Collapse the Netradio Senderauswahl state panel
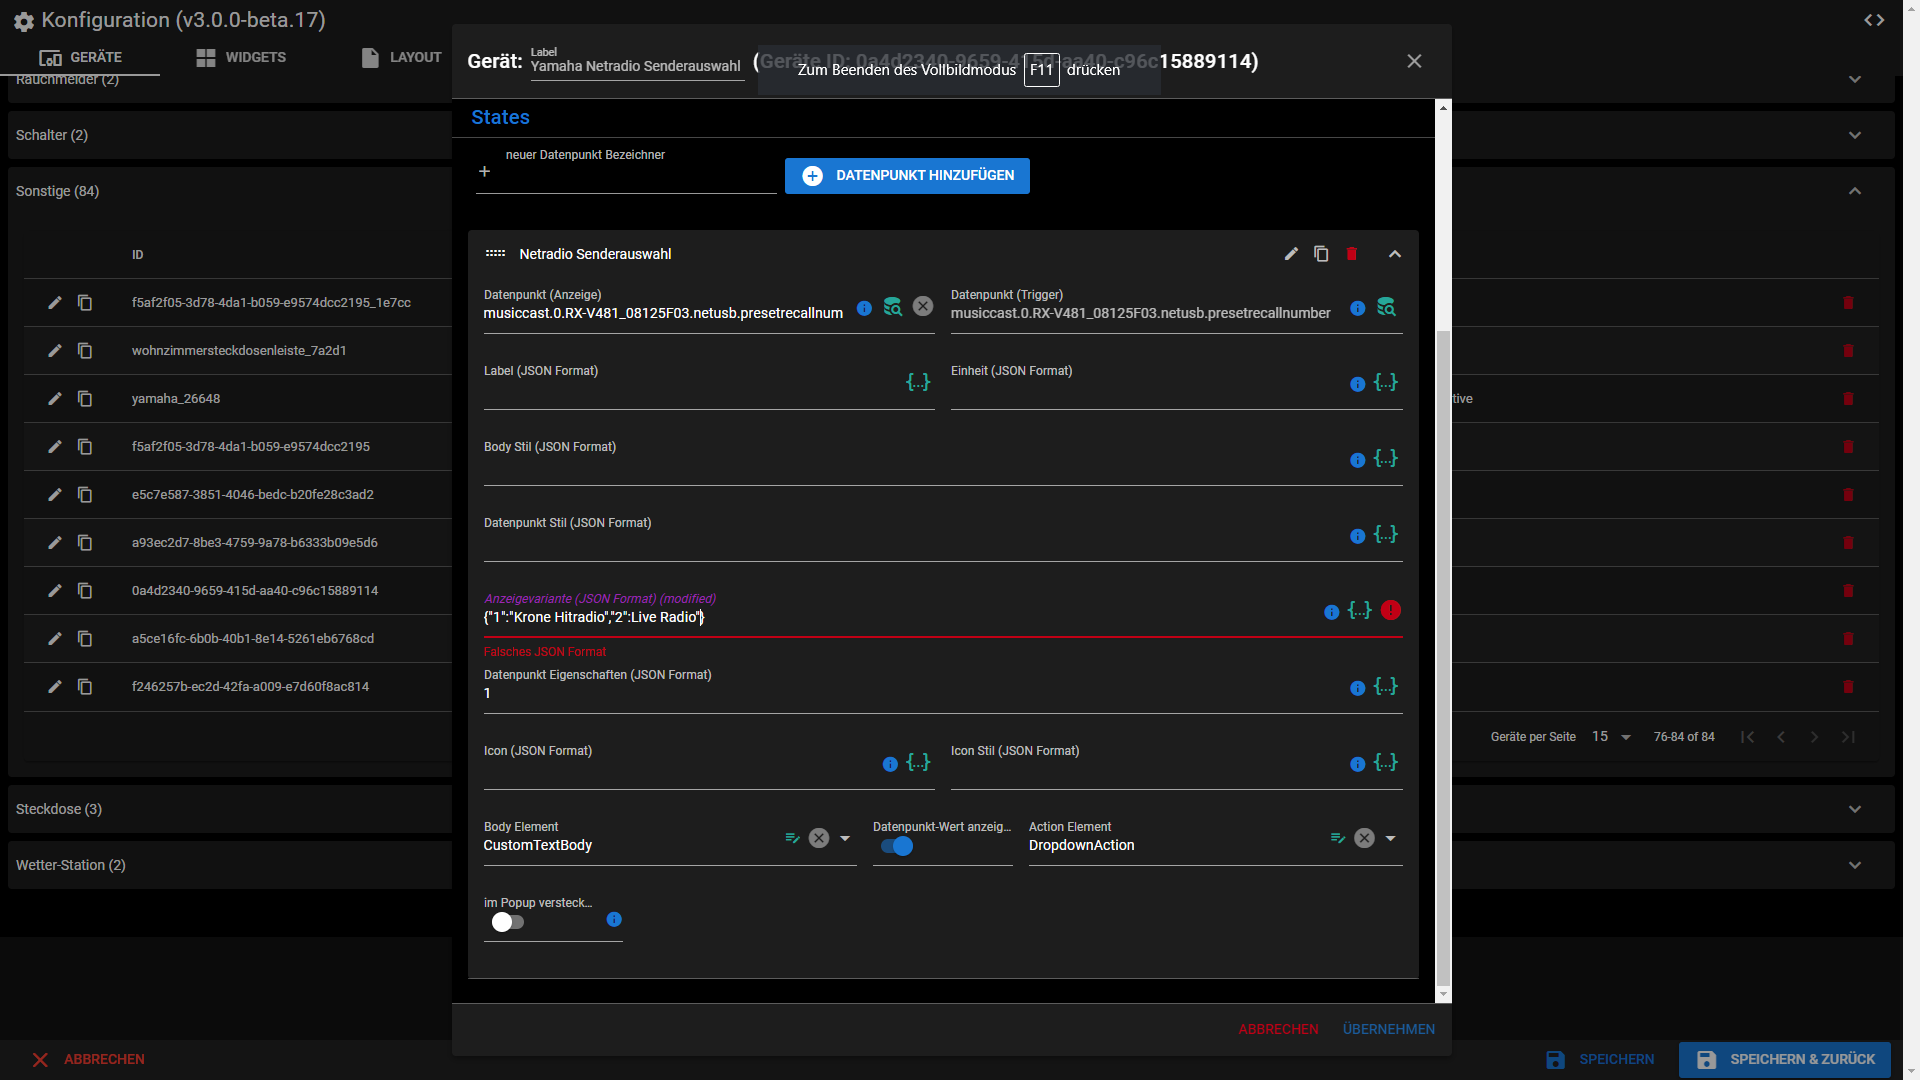Image resolution: width=1920 pixels, height=1080 pixels. coord(1395,254)
